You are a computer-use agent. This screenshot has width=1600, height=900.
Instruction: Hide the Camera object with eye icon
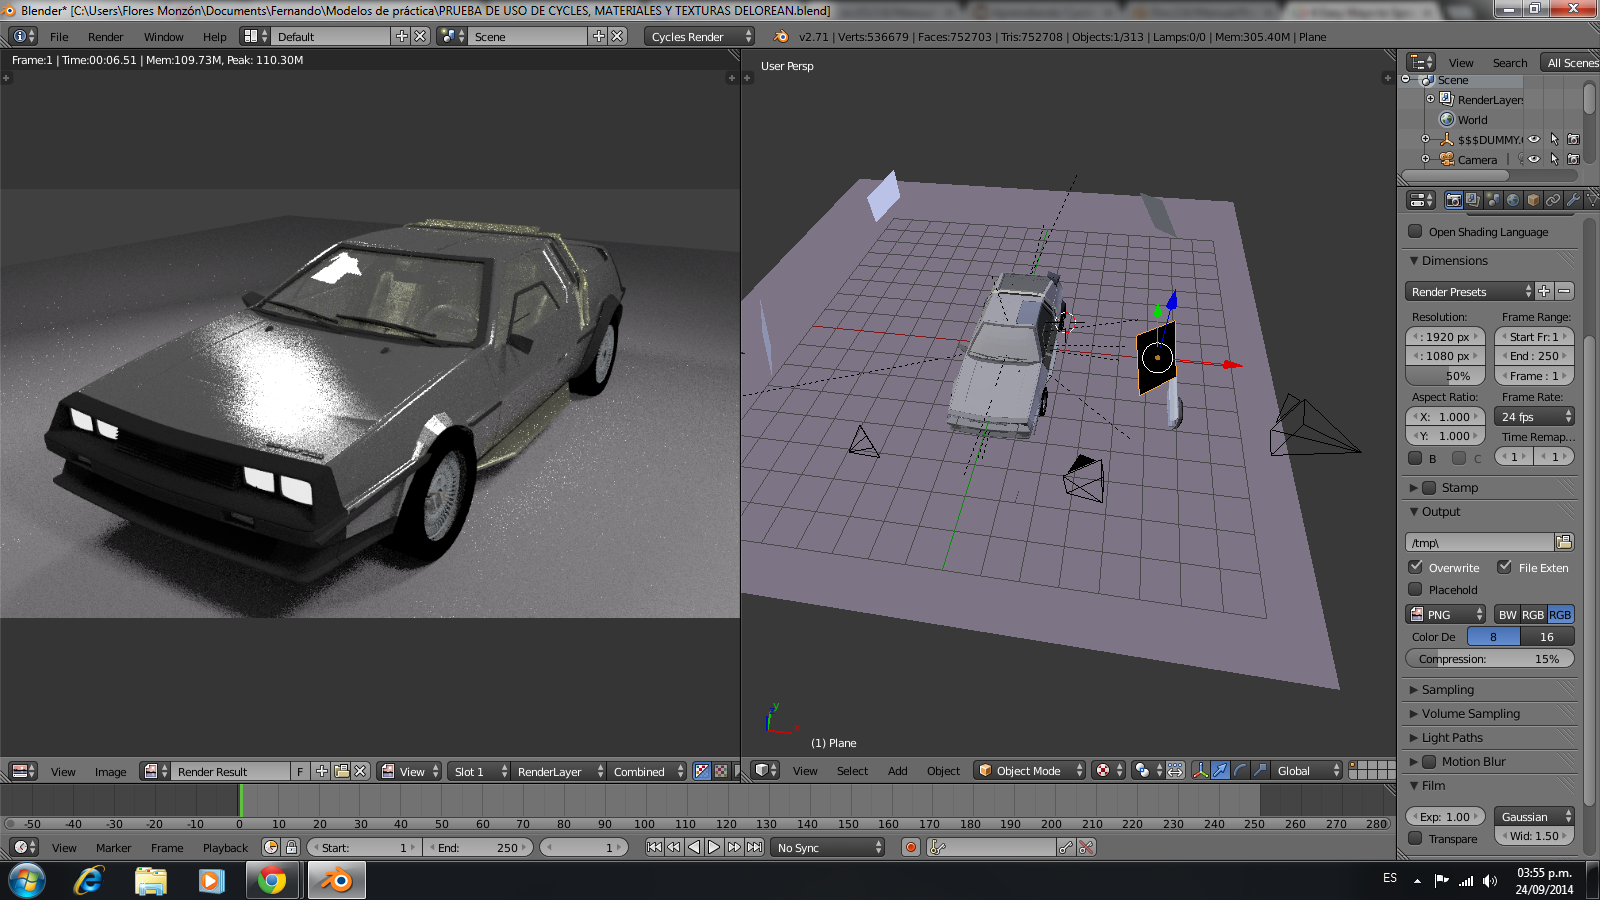pyautogui.click(x=1534, y=159)
